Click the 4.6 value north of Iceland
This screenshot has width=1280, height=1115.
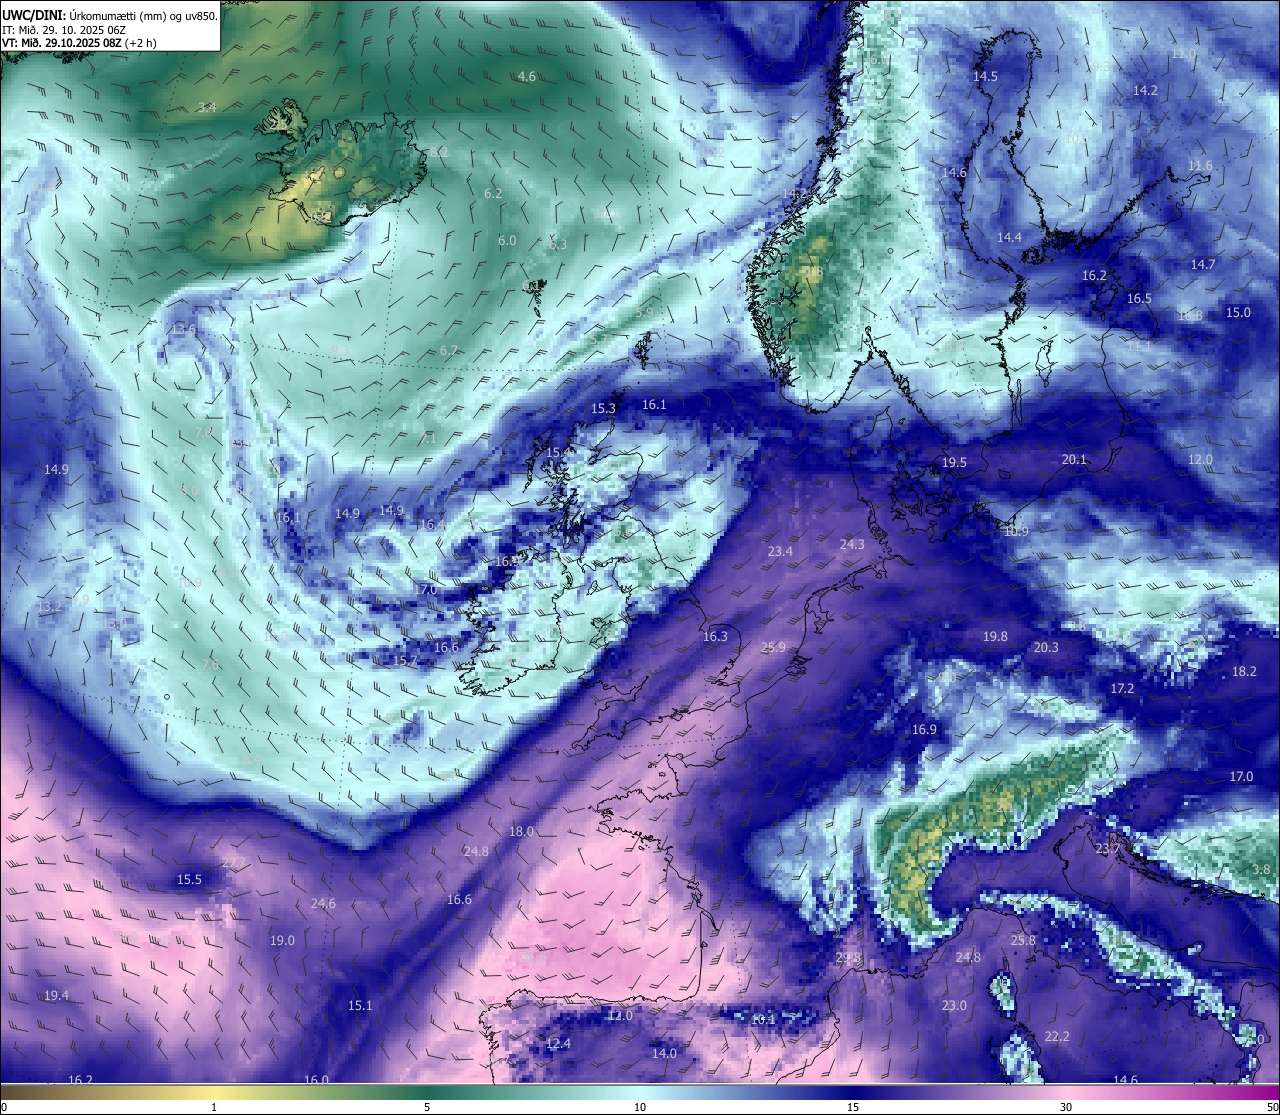[x=527, y=77]
